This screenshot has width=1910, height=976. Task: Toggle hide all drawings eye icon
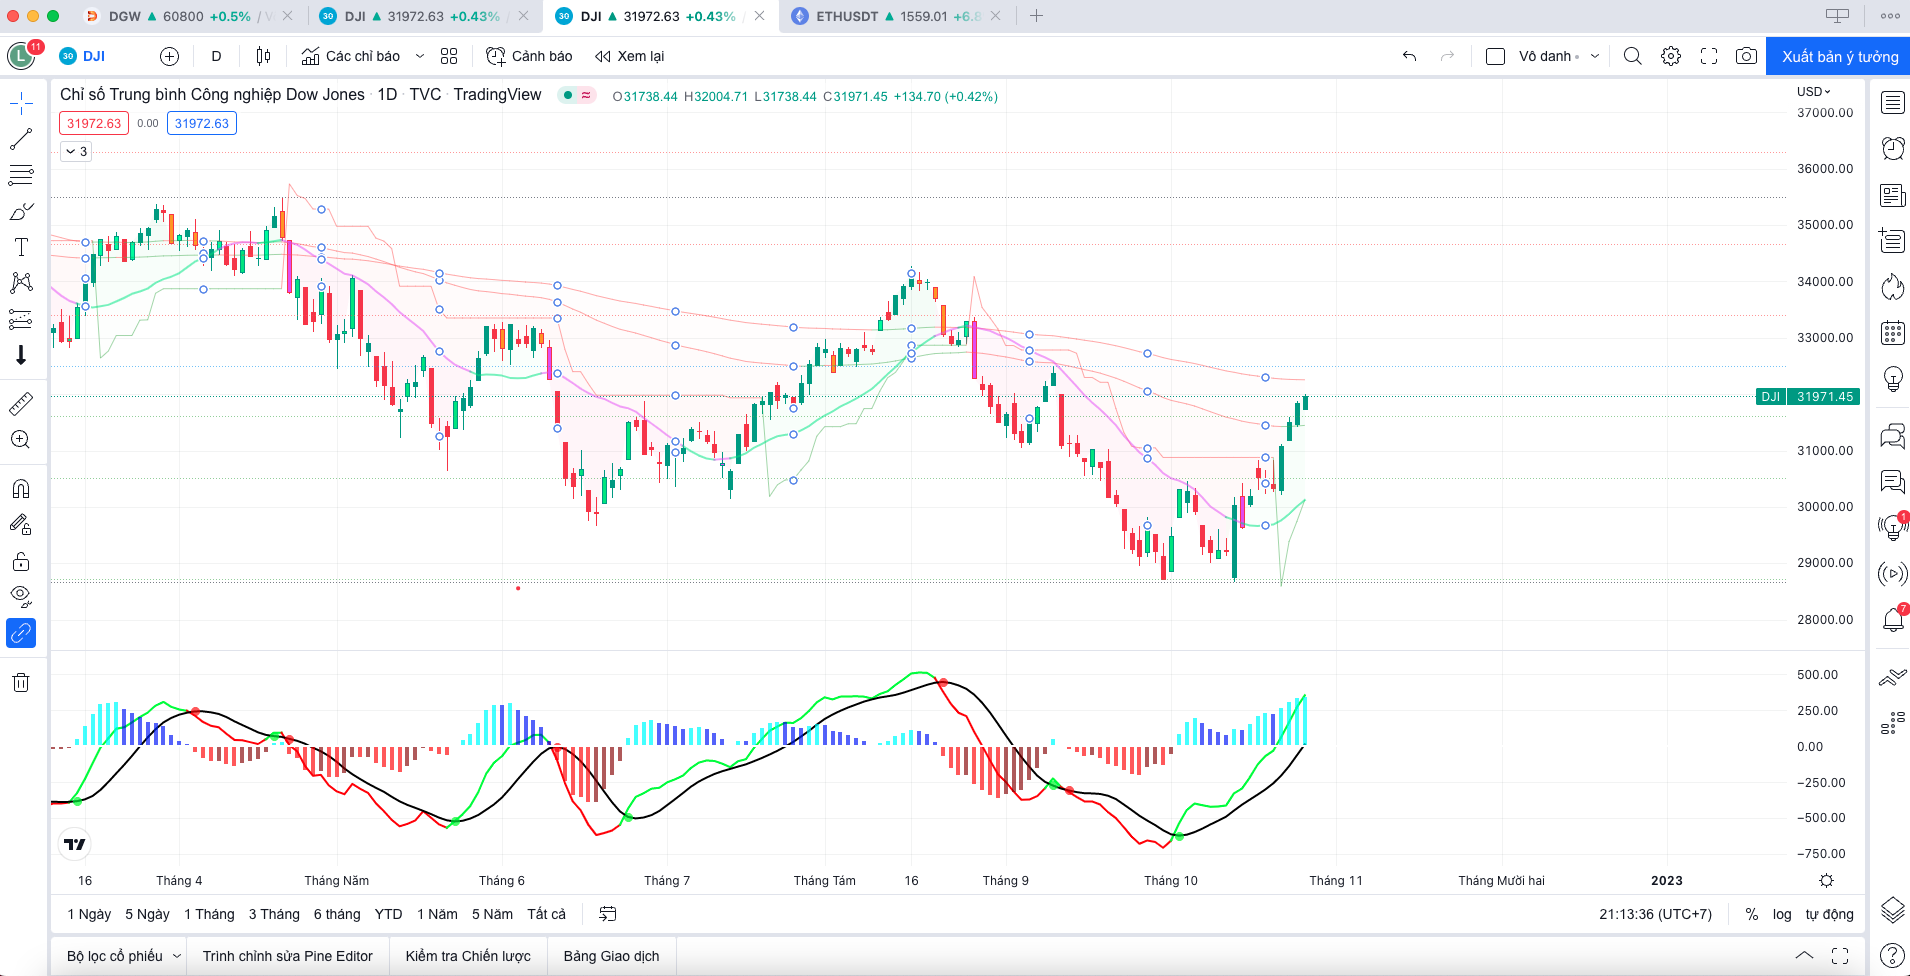21,597
